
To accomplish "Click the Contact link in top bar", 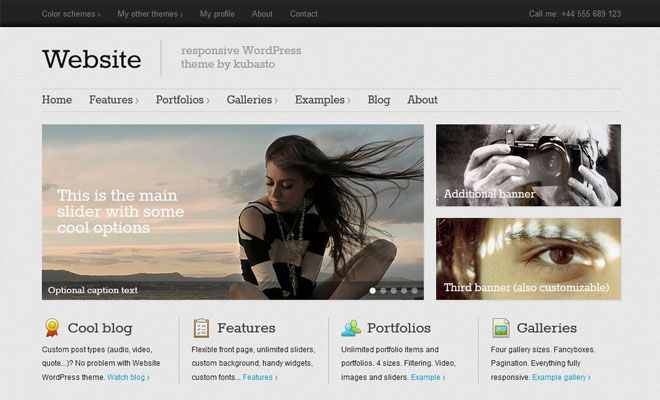I will pos(304,14).
